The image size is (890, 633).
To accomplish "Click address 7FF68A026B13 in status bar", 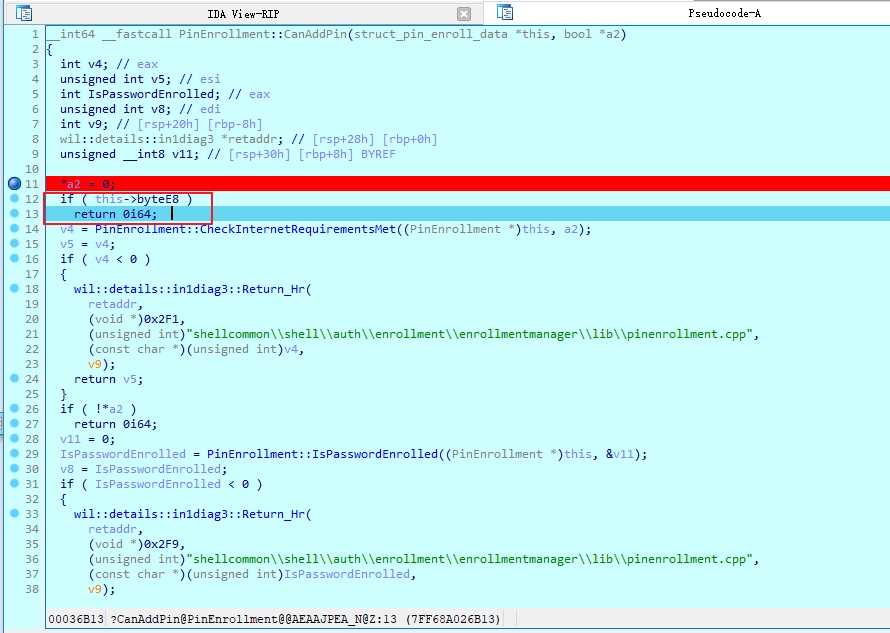I will click(452, 618).
